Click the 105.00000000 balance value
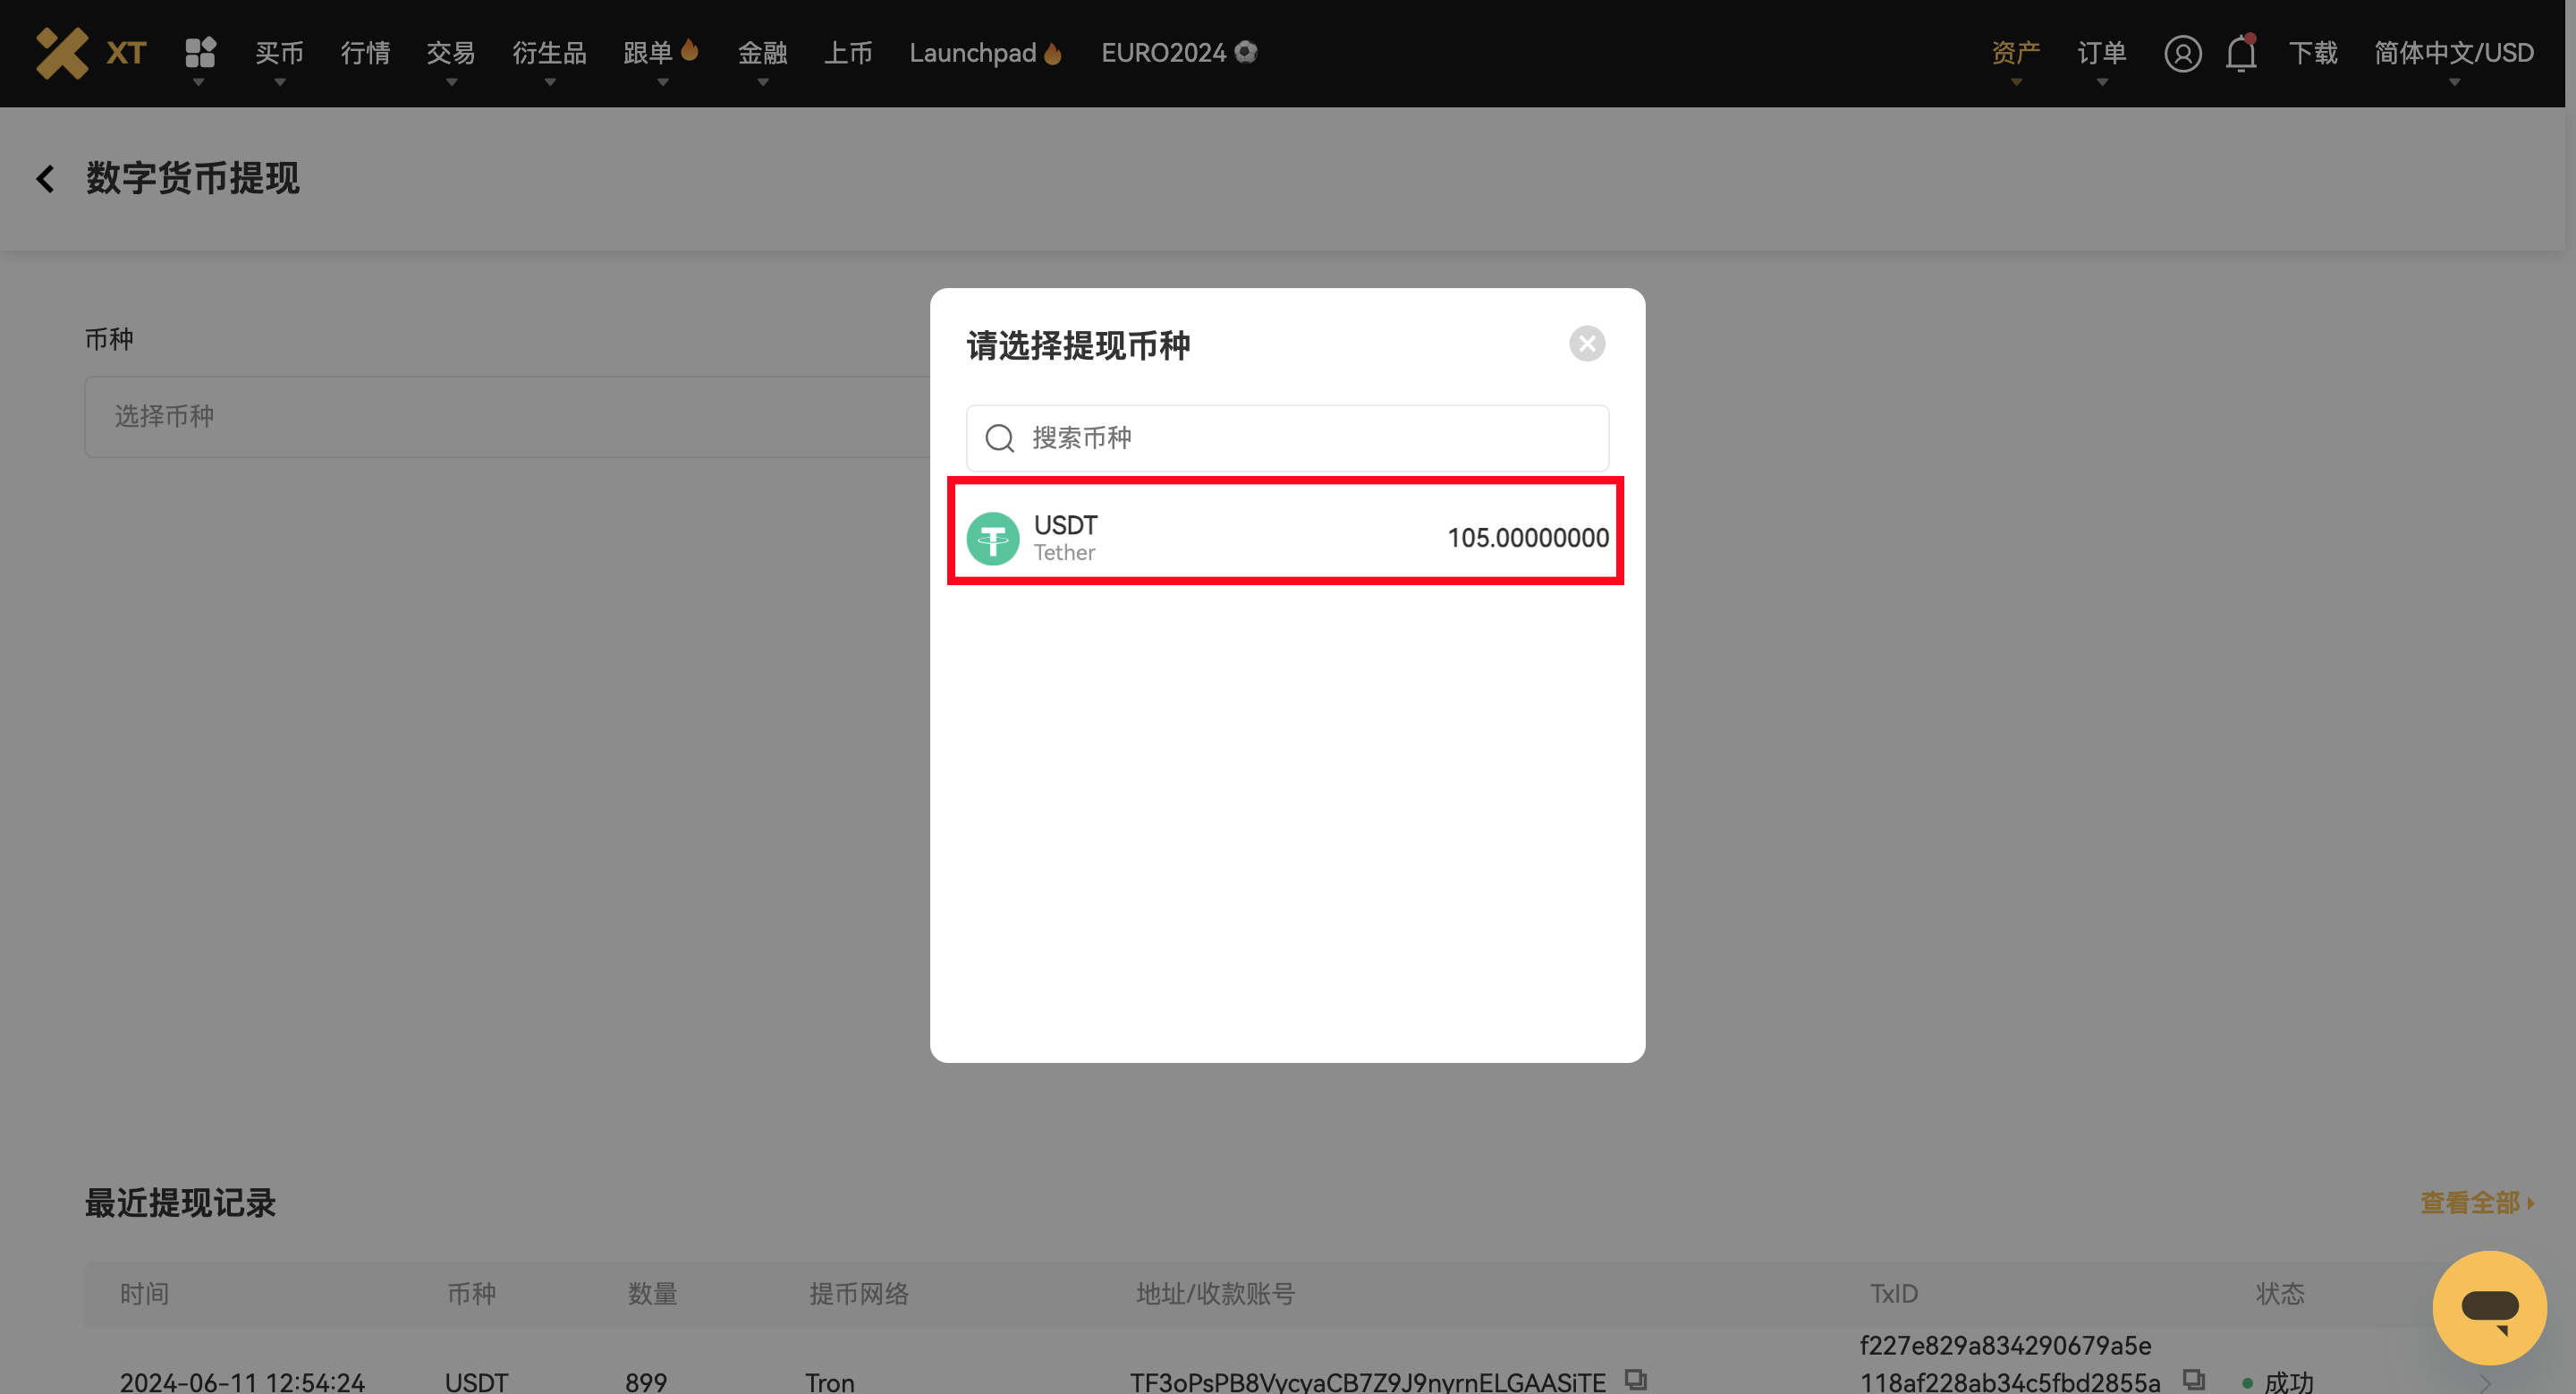 pyautogui.click(x=1528, y=538)
